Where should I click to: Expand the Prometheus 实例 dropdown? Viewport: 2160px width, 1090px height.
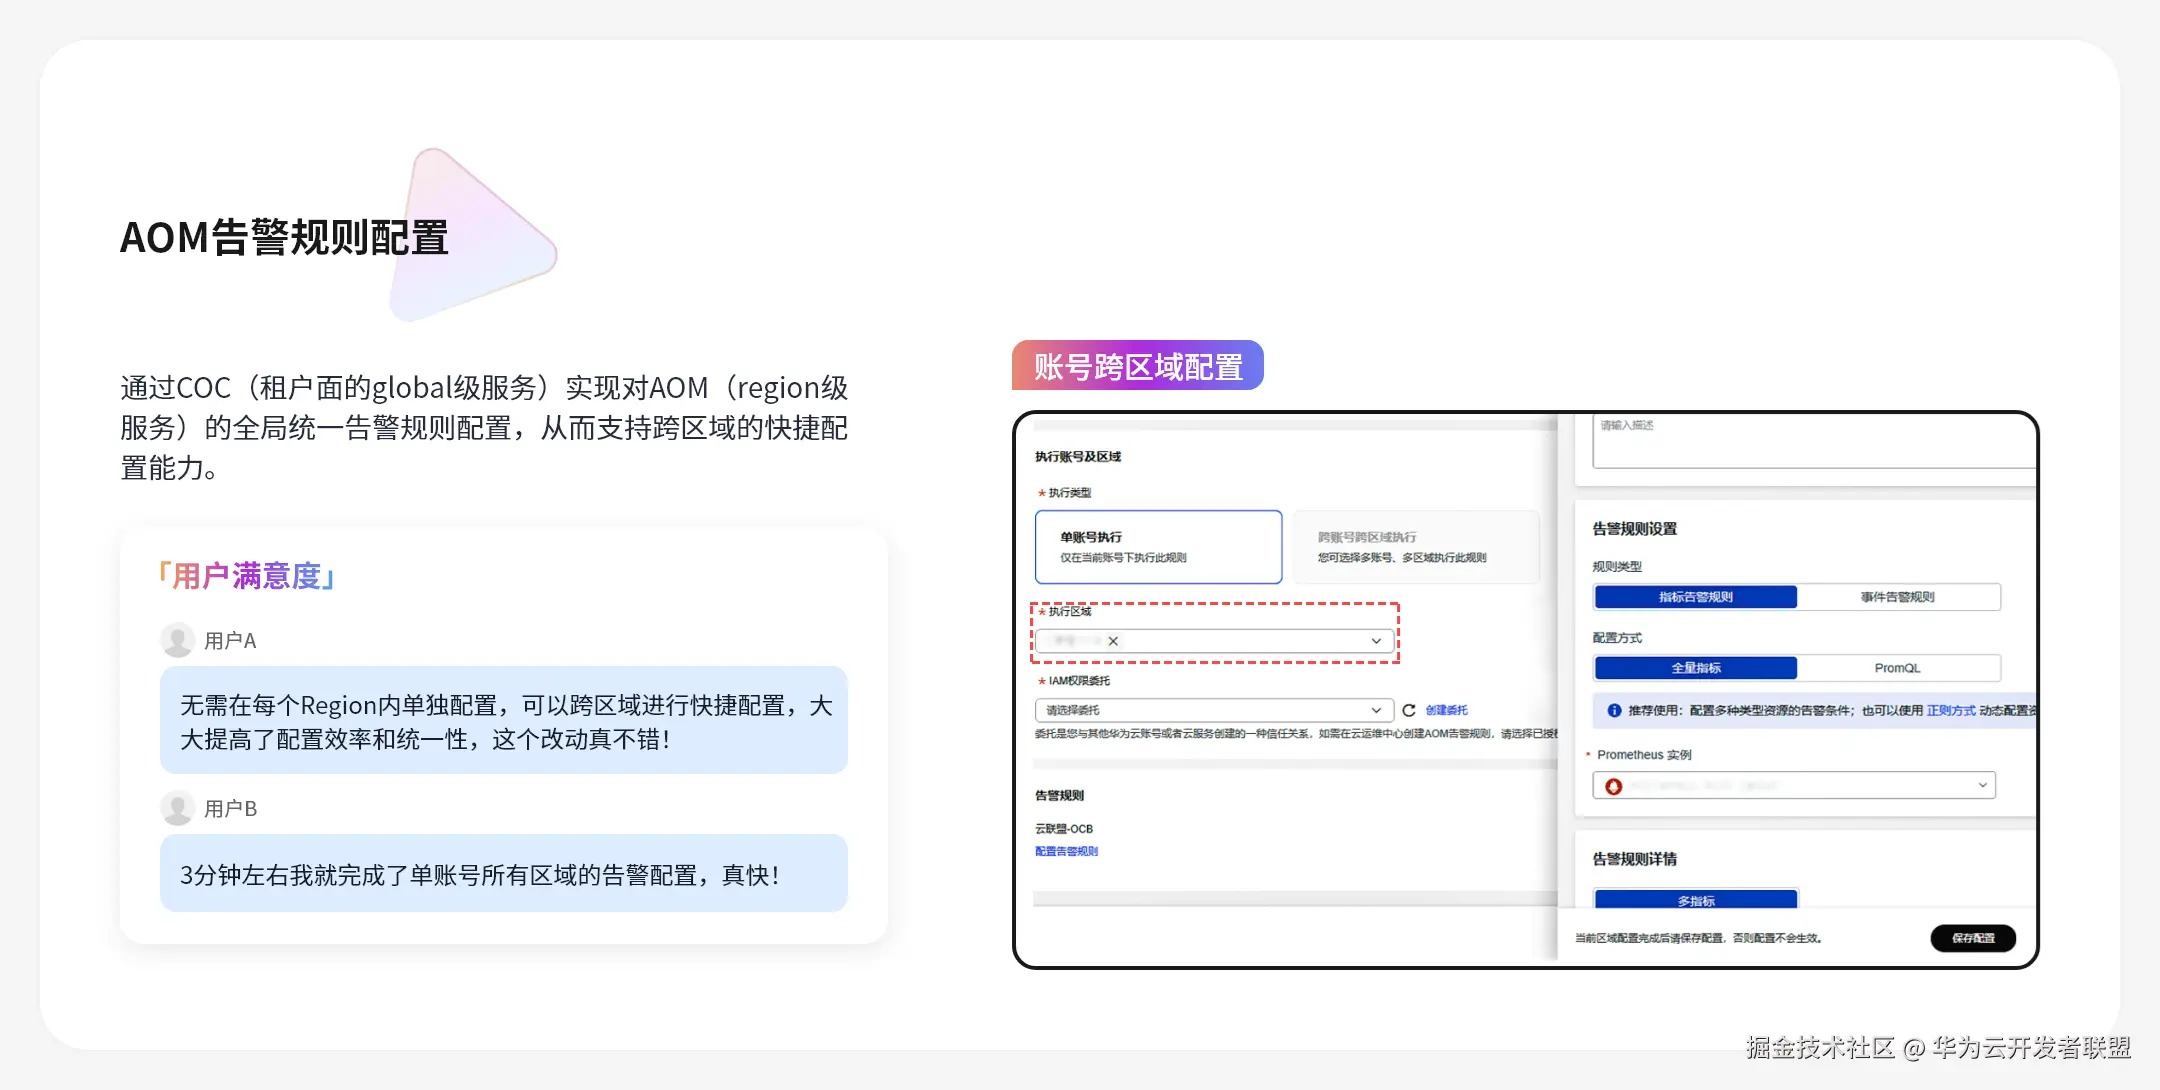click(x=1981, y=785)
